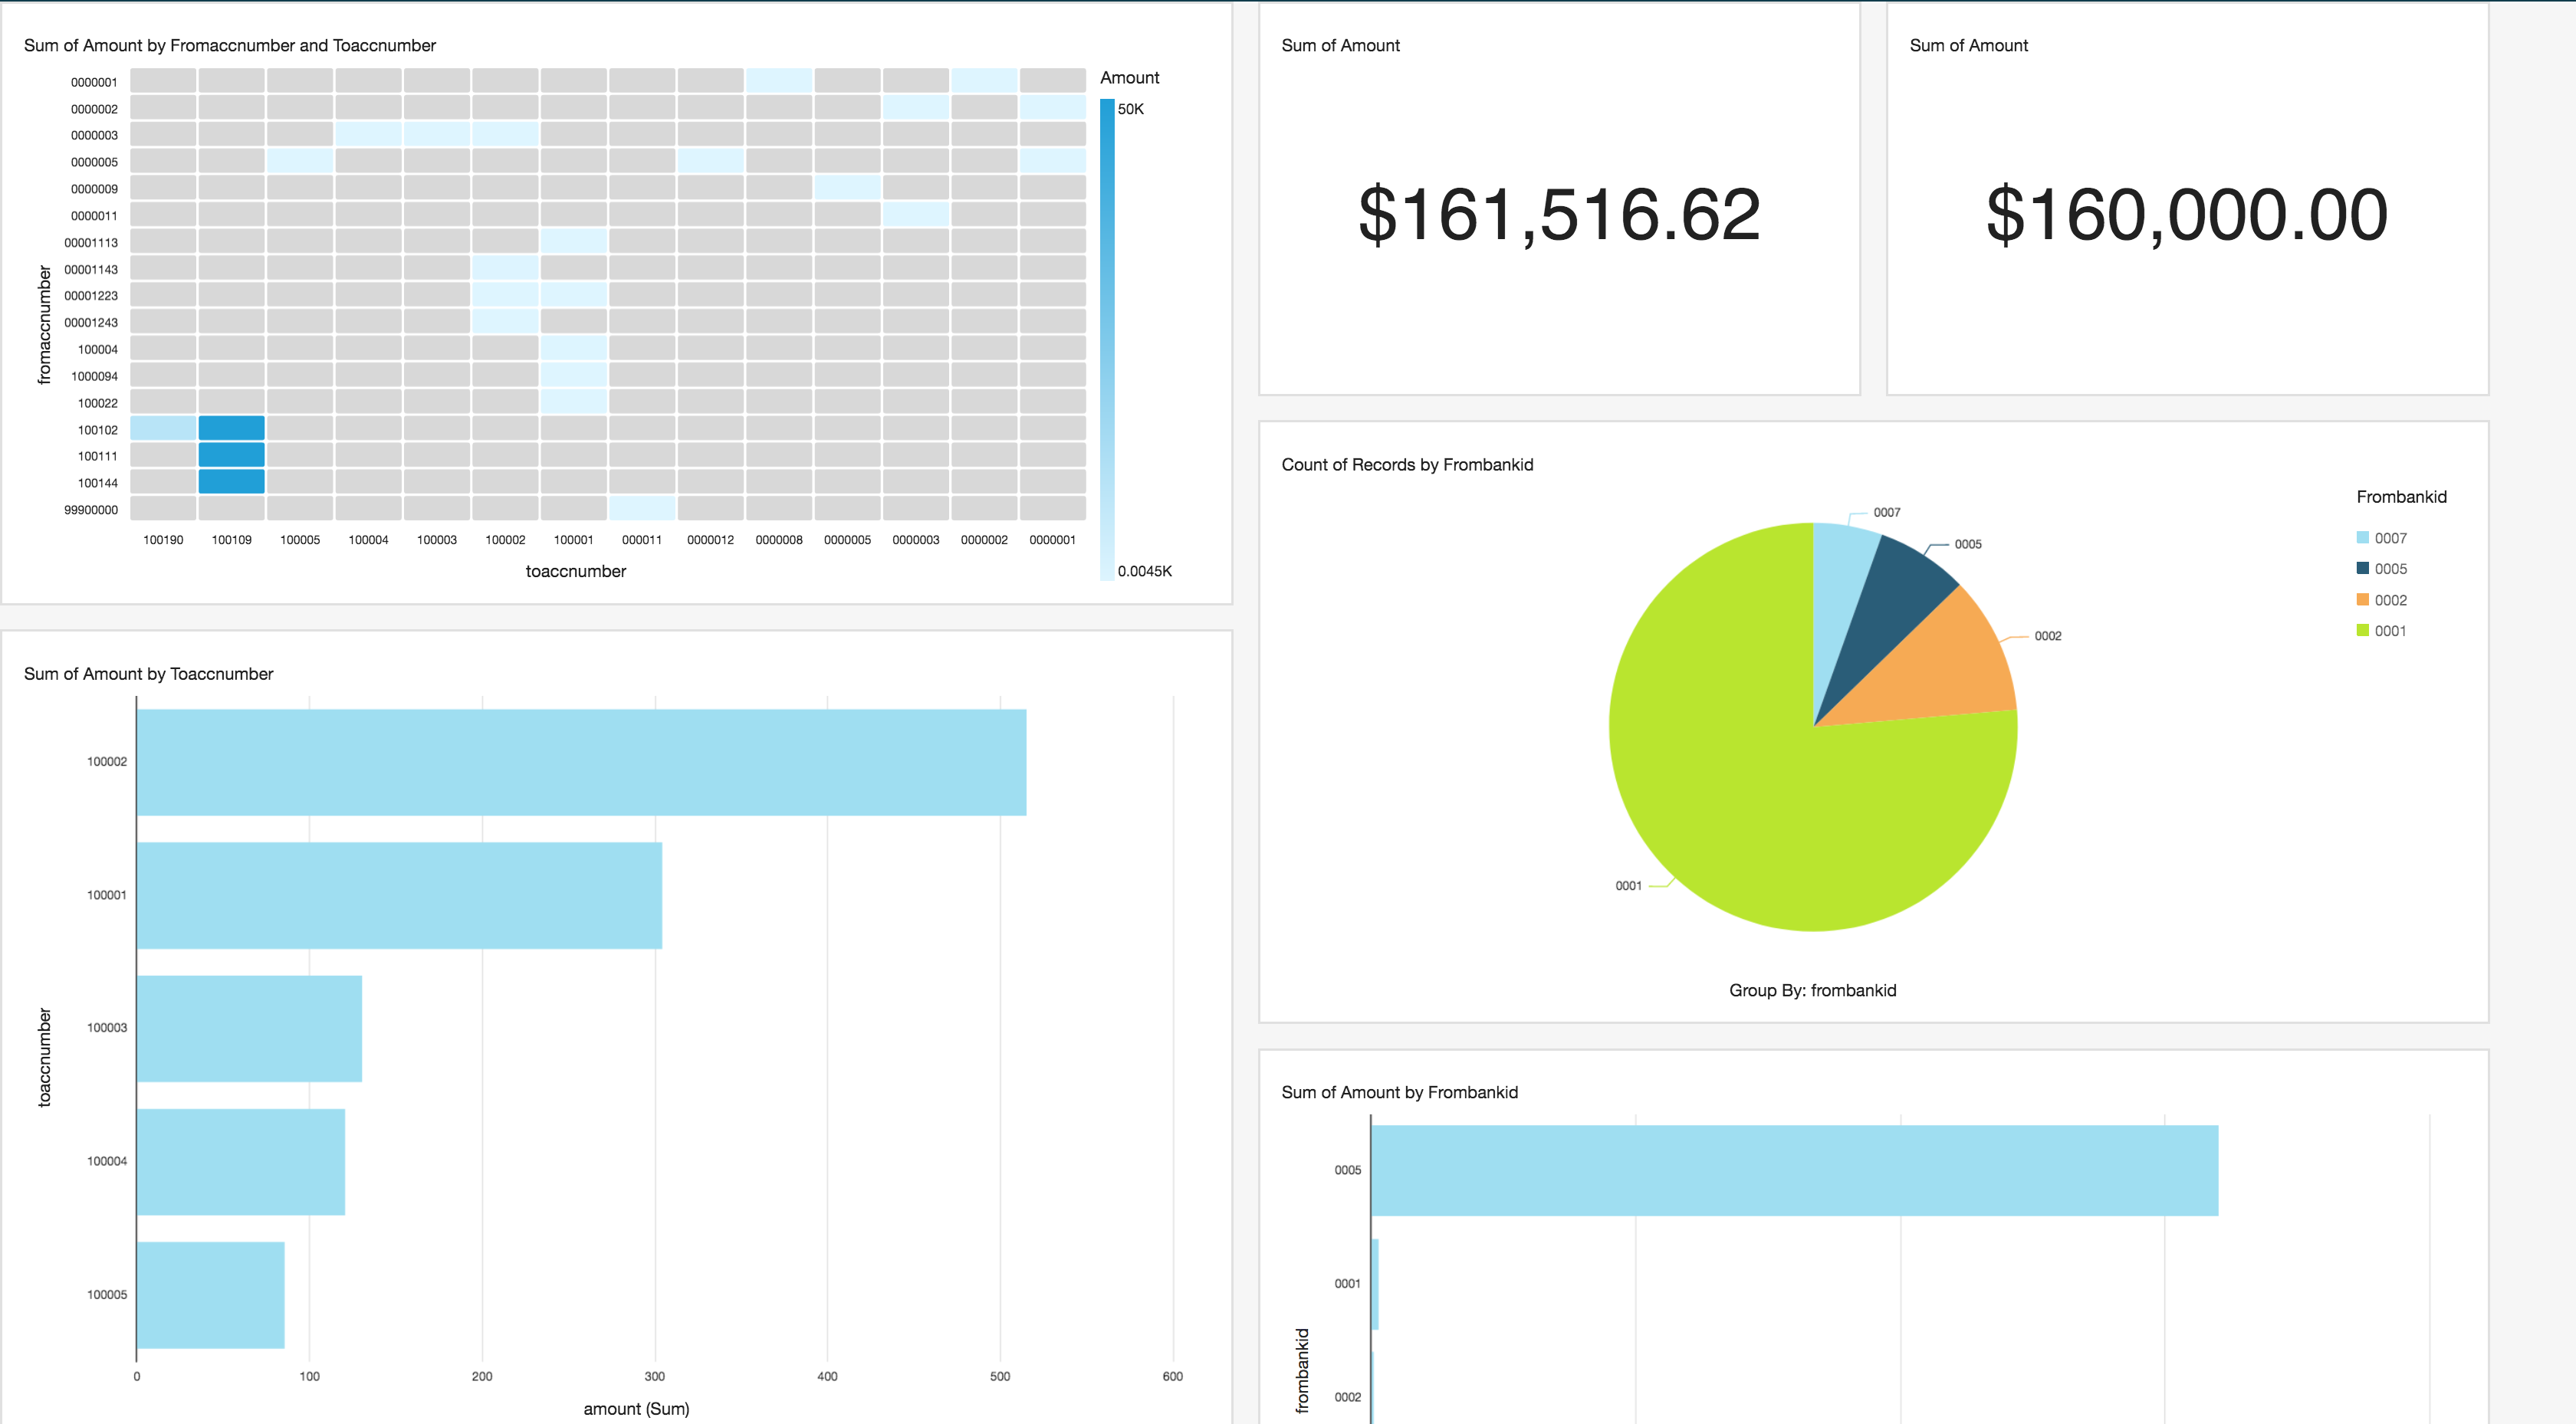Click the Sum of Amount by Toaccnumber title
The height and width of the screenshot is (1424, 2576).
[x=148, y=674]
